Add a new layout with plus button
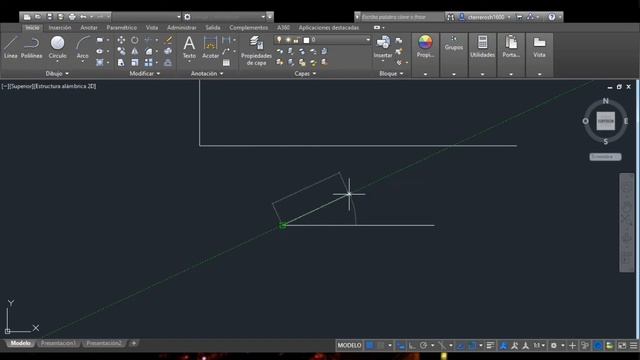Screen dimensions: 640x360 coord(134,343)
